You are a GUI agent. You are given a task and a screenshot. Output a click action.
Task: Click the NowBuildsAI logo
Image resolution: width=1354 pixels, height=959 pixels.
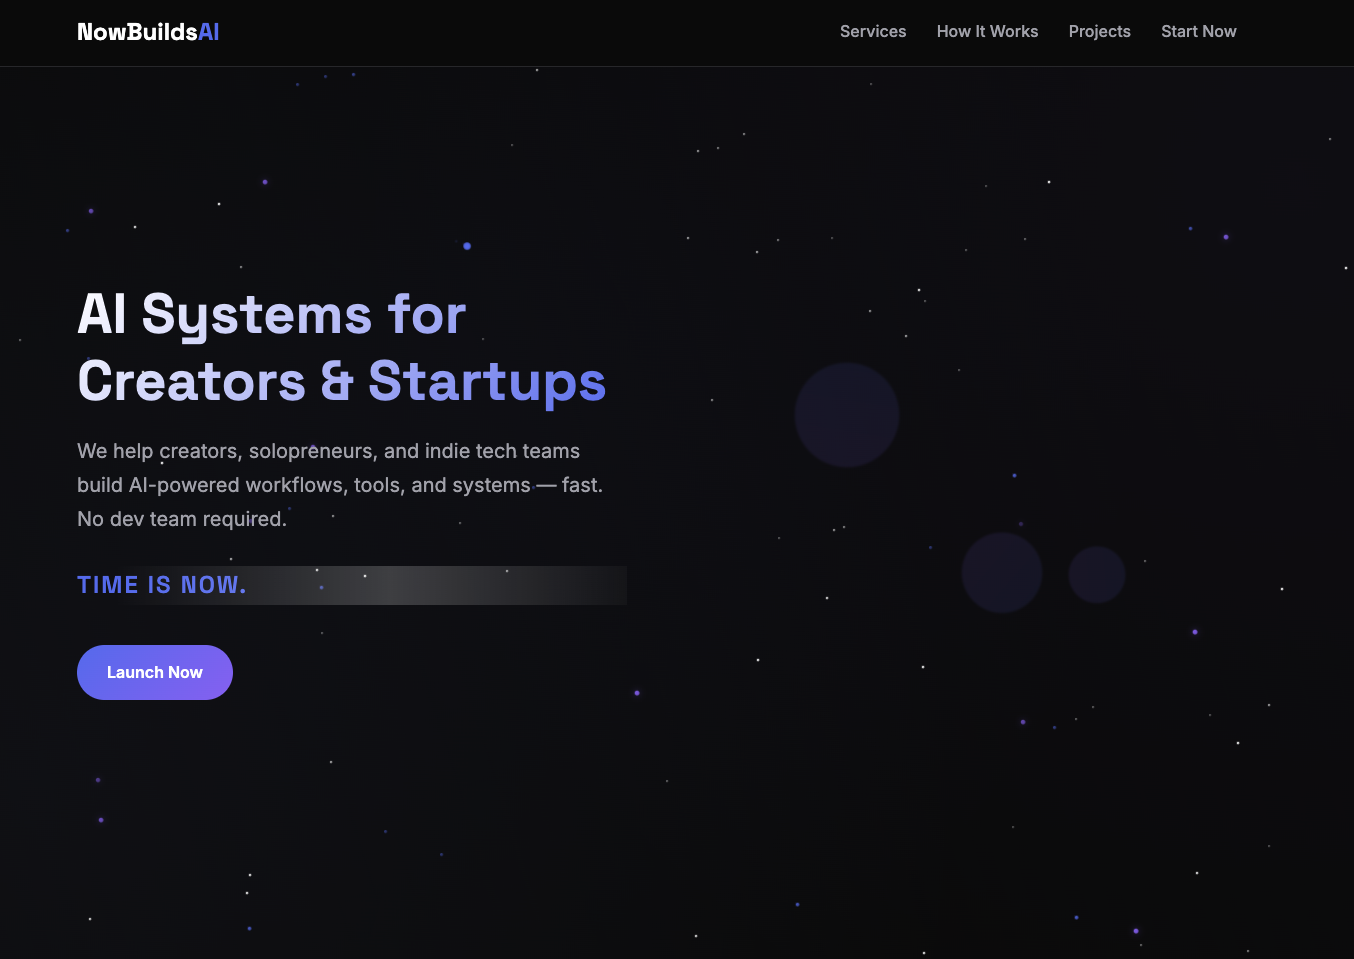click(x=148, y=32)
